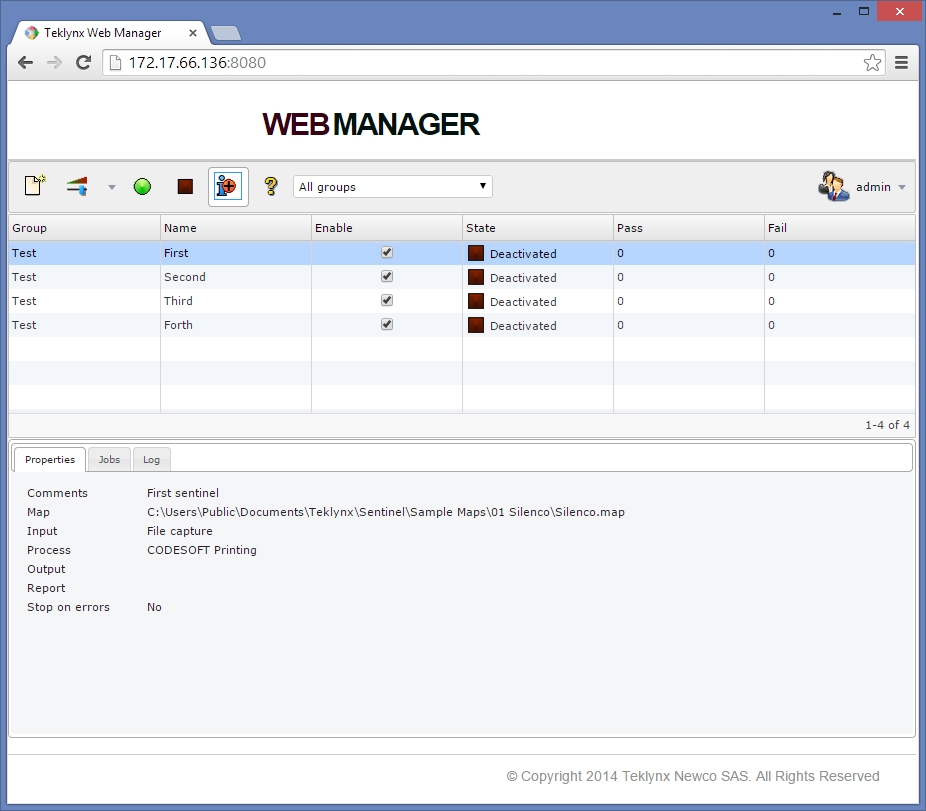
Task: Click the Map path Silenco.map text
Action: point(386,512)
